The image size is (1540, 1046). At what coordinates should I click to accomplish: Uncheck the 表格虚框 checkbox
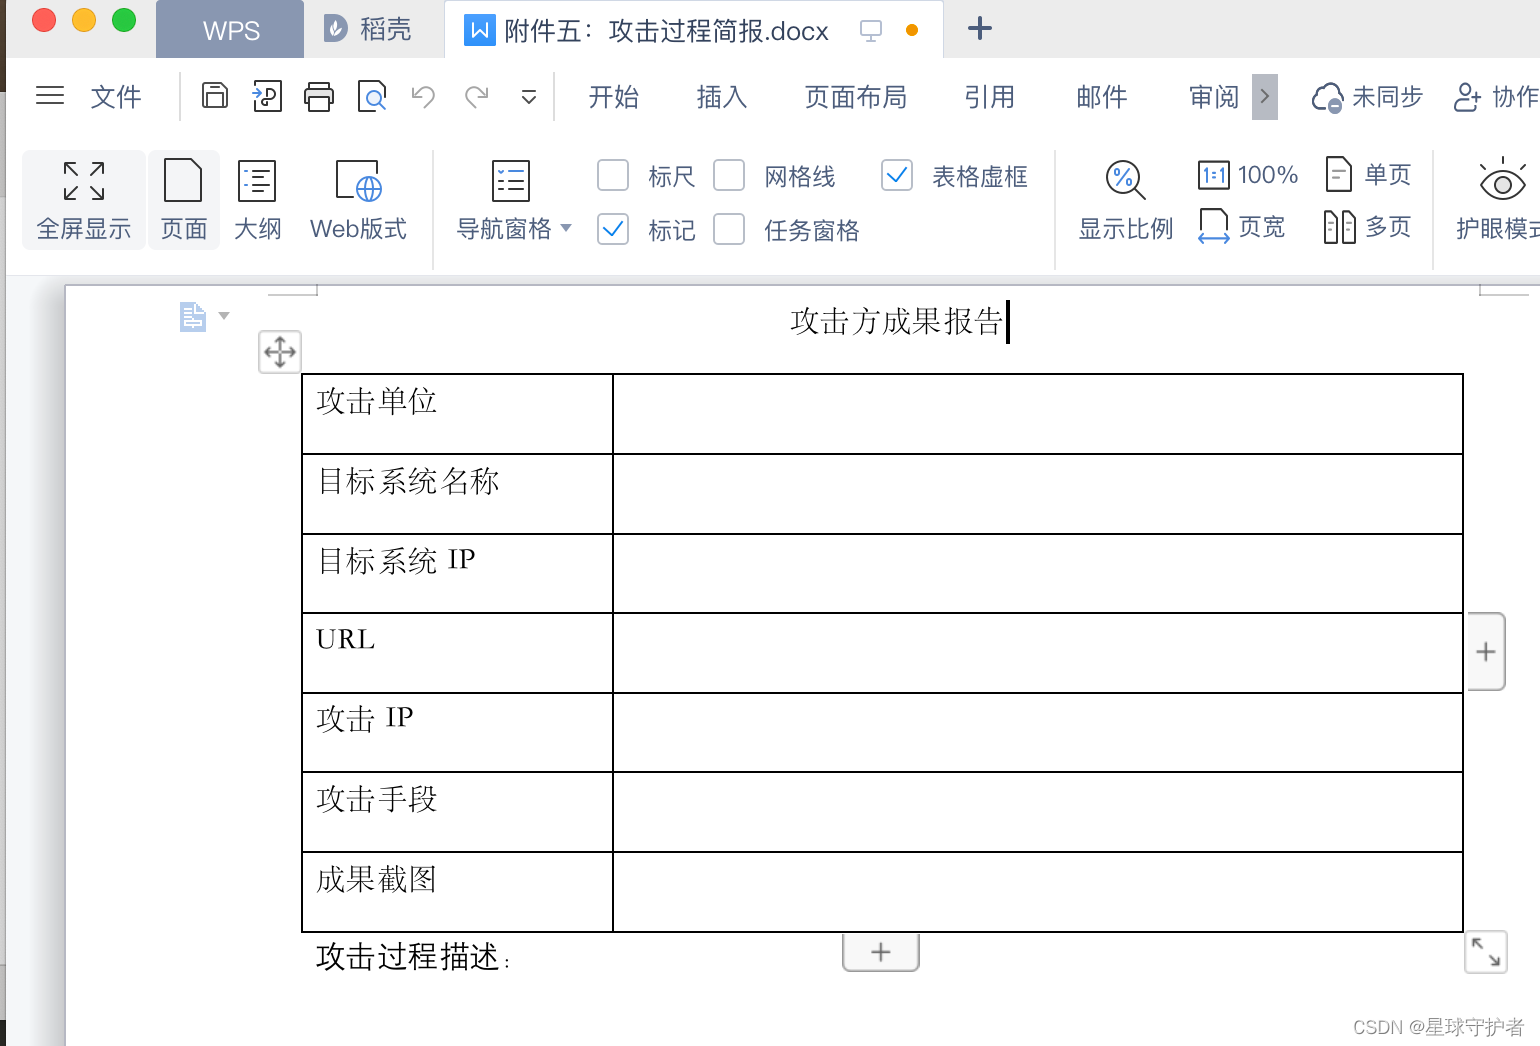[897, 175]
